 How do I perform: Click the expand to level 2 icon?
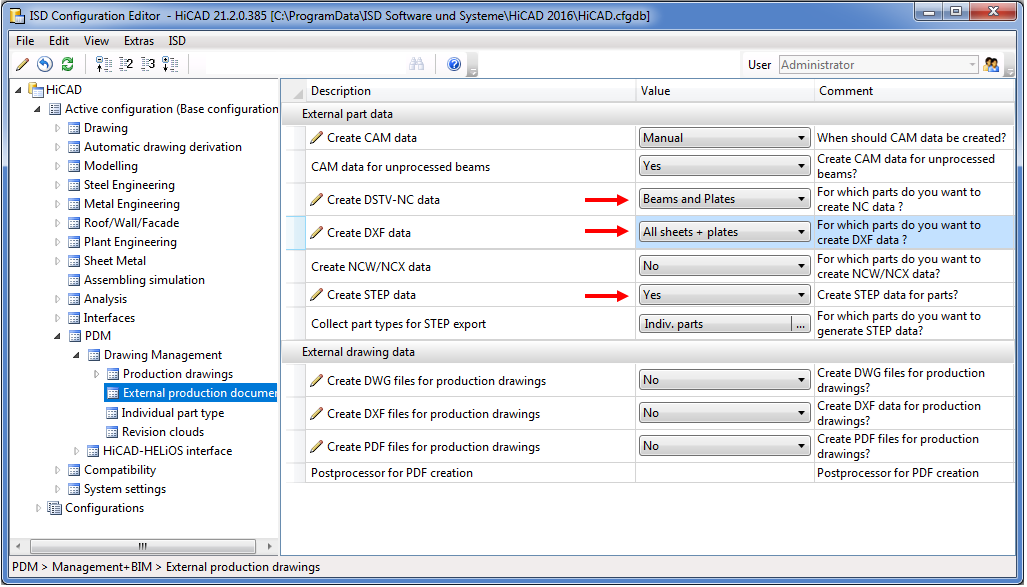click(x=126, y=64)
